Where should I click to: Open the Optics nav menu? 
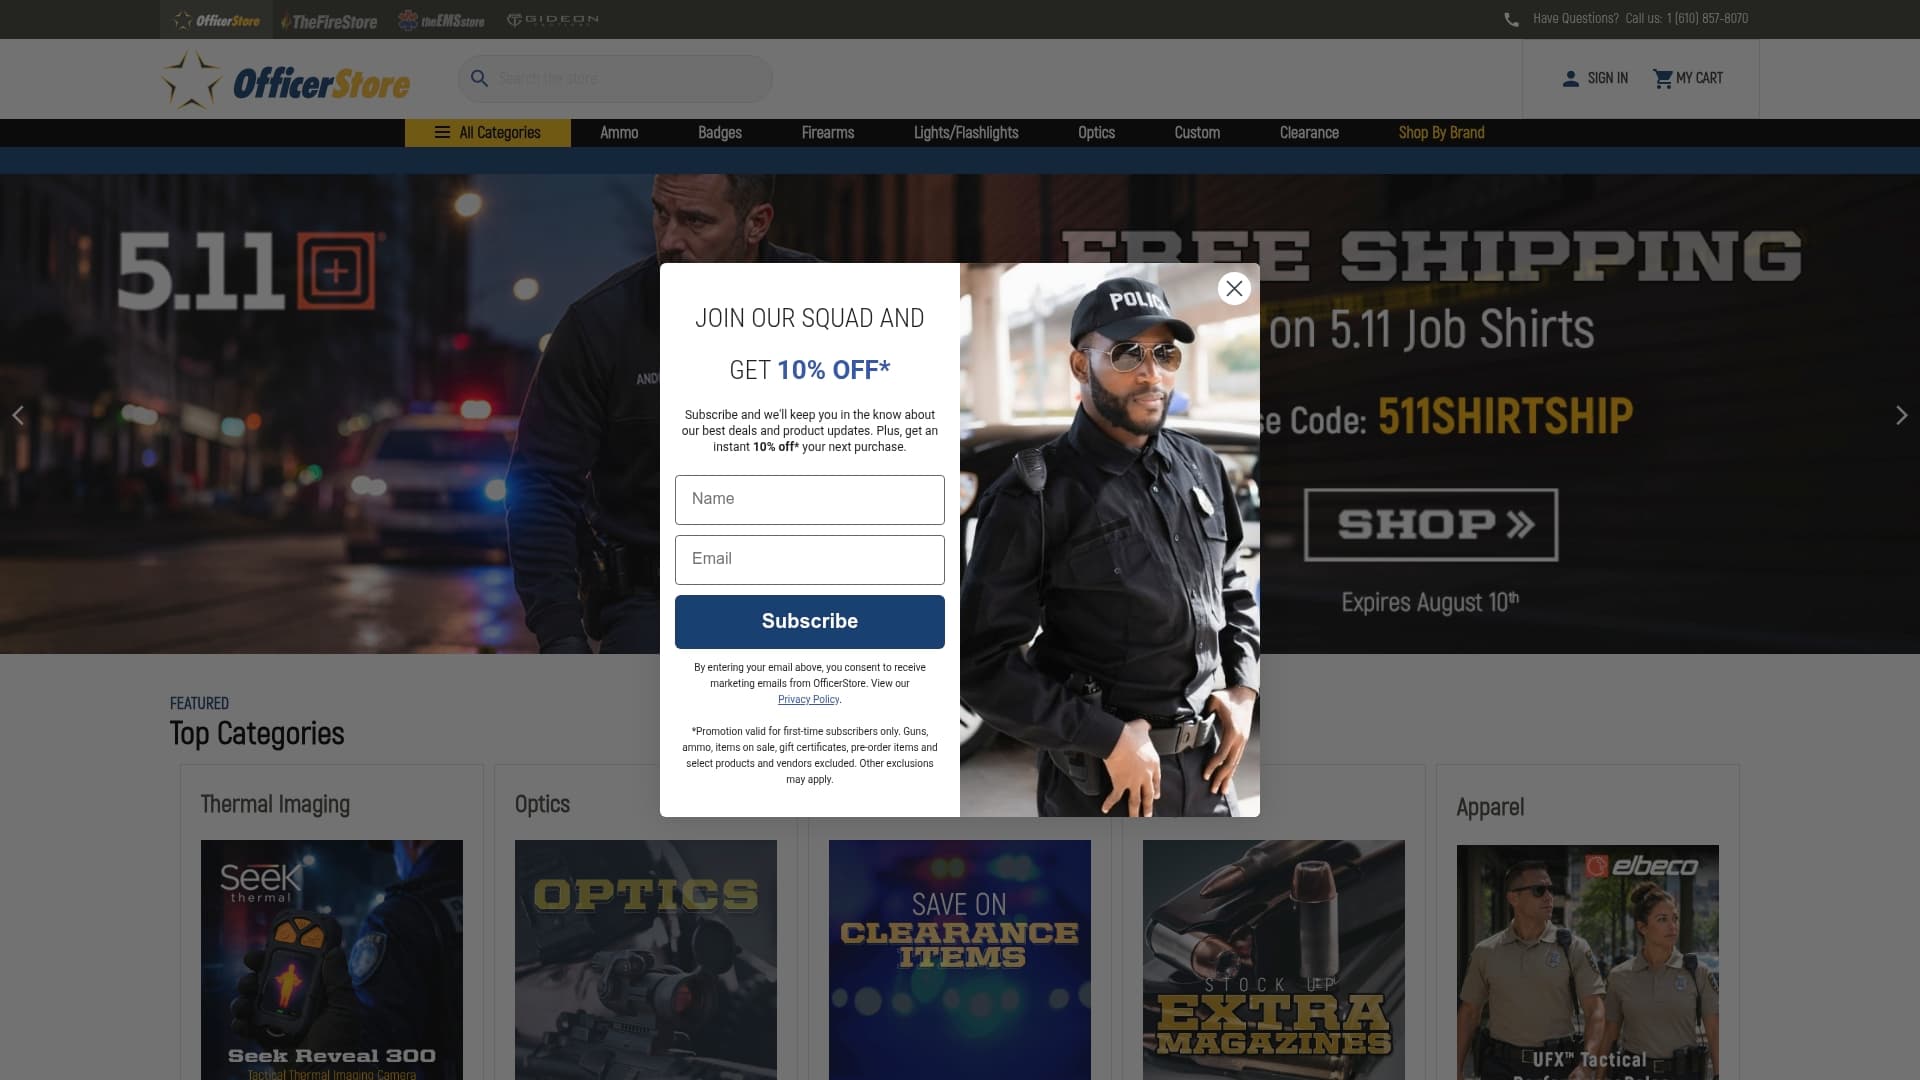[x=1096, y=133]
